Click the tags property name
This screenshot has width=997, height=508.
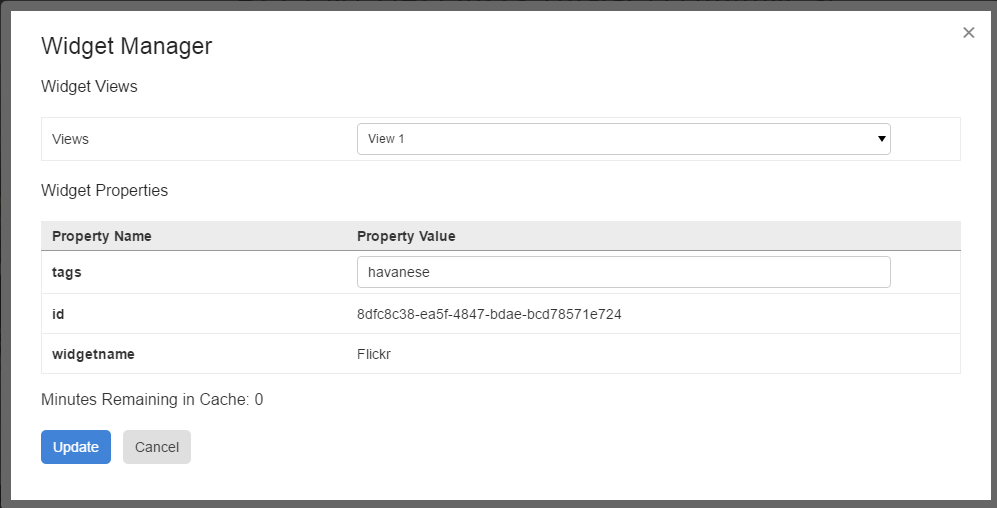click(66, 272)
